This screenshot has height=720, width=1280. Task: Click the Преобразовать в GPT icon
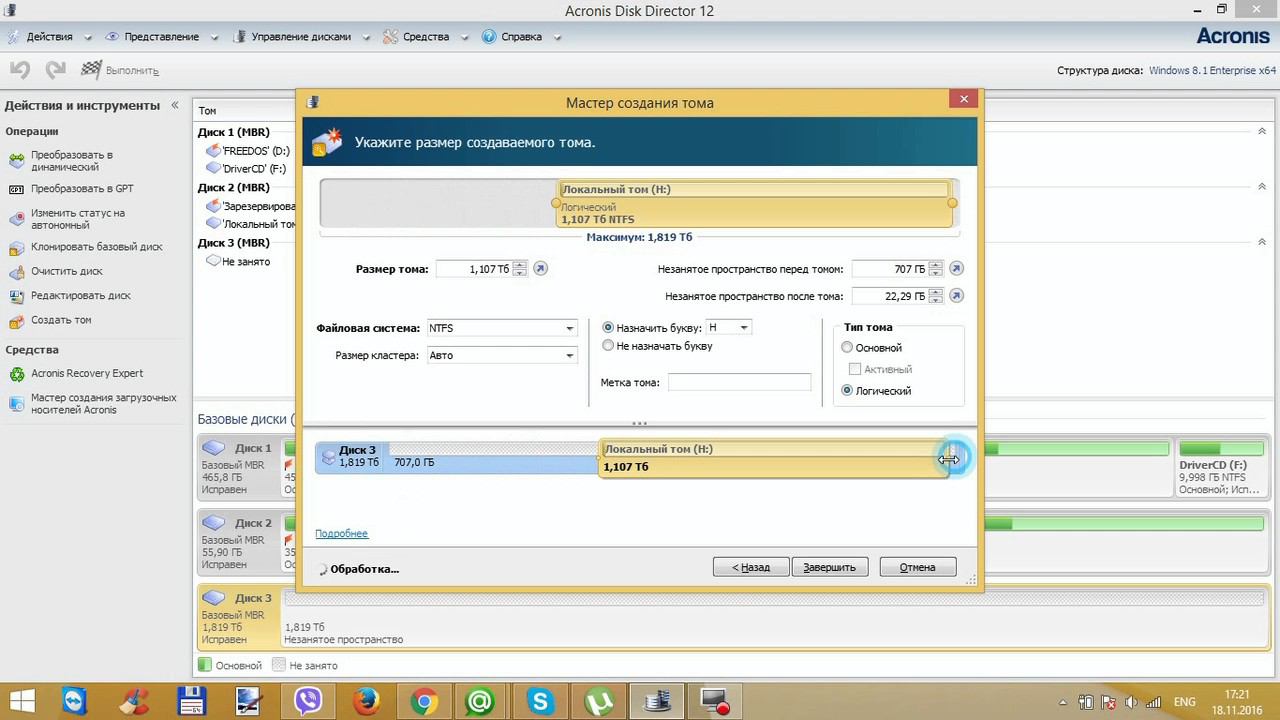16,189
